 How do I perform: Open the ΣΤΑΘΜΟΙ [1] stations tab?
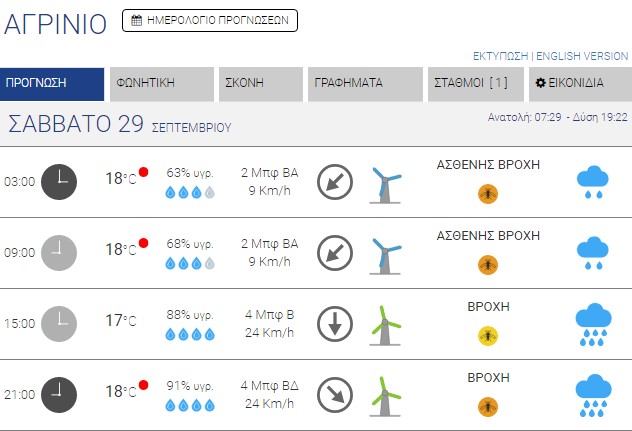pyautogui.click(x=475, y=84)
